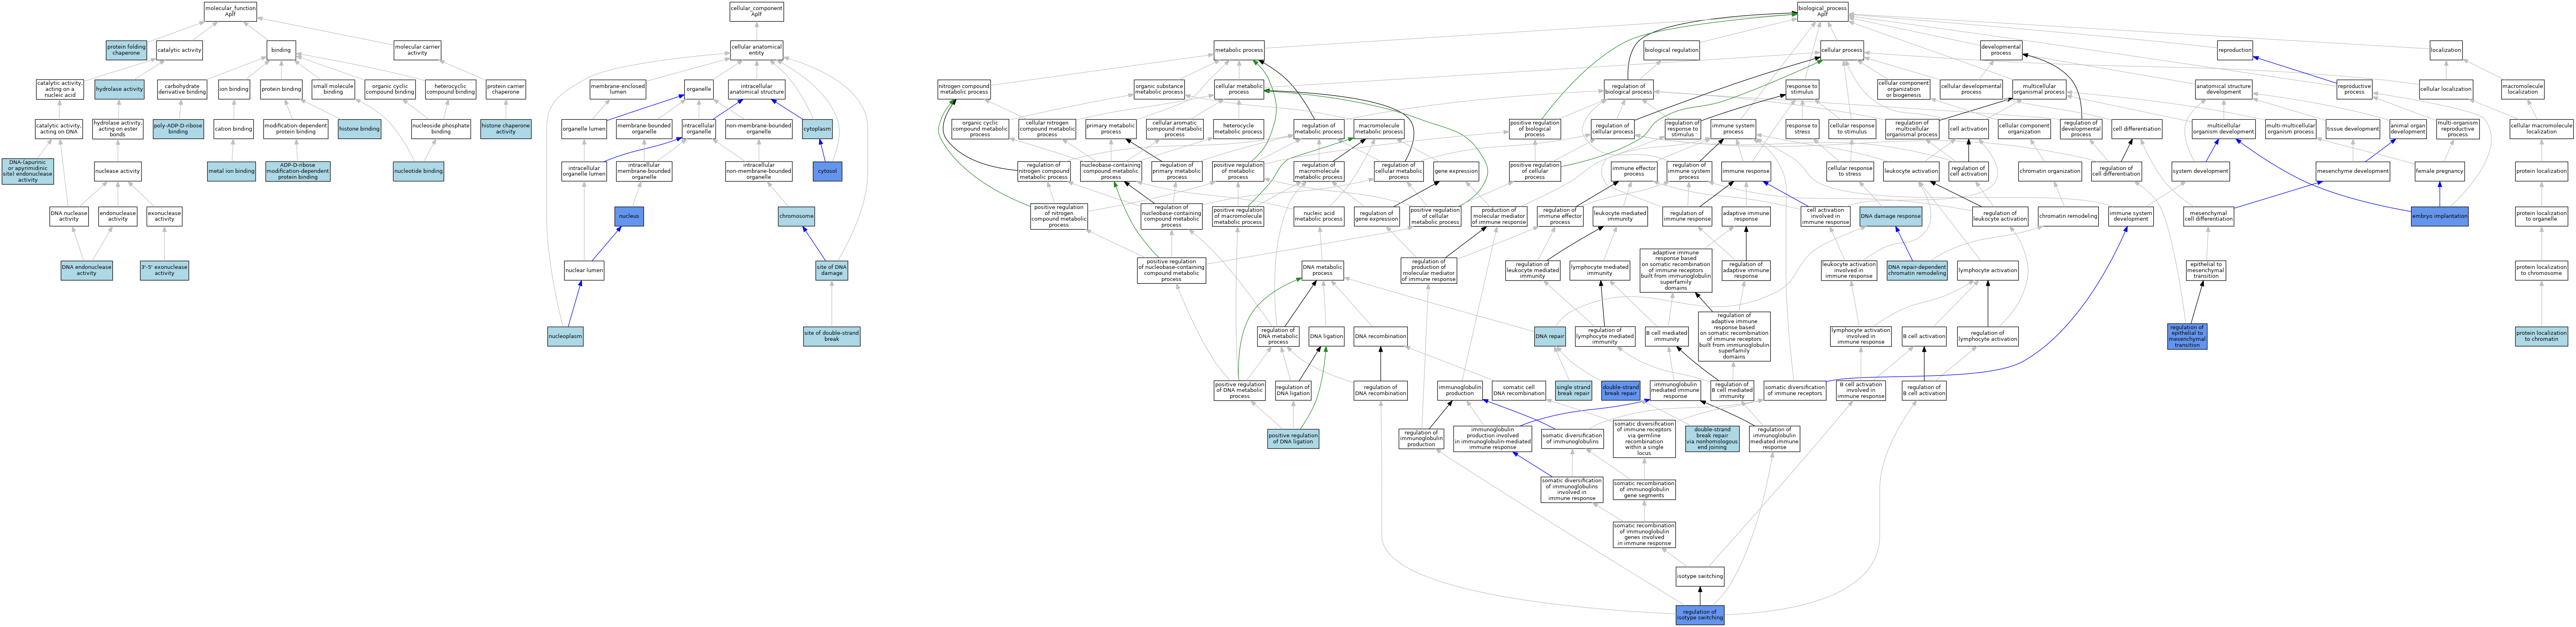Click 'regulation of epithelial to mesenchymal transition' node
Screen dimensions: 2576x627
tap(2187, 336)
